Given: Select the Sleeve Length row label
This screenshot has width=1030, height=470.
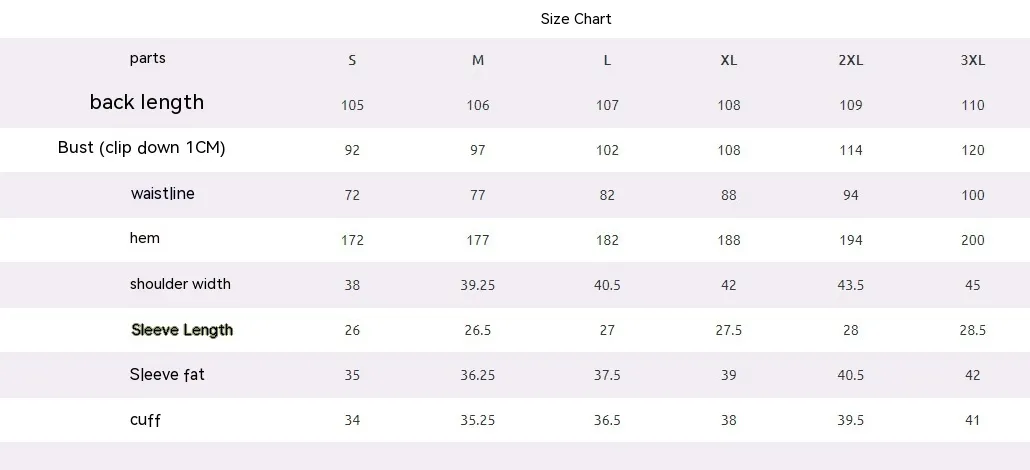Looking at the screenshot, I should click(x=182, y=330).
